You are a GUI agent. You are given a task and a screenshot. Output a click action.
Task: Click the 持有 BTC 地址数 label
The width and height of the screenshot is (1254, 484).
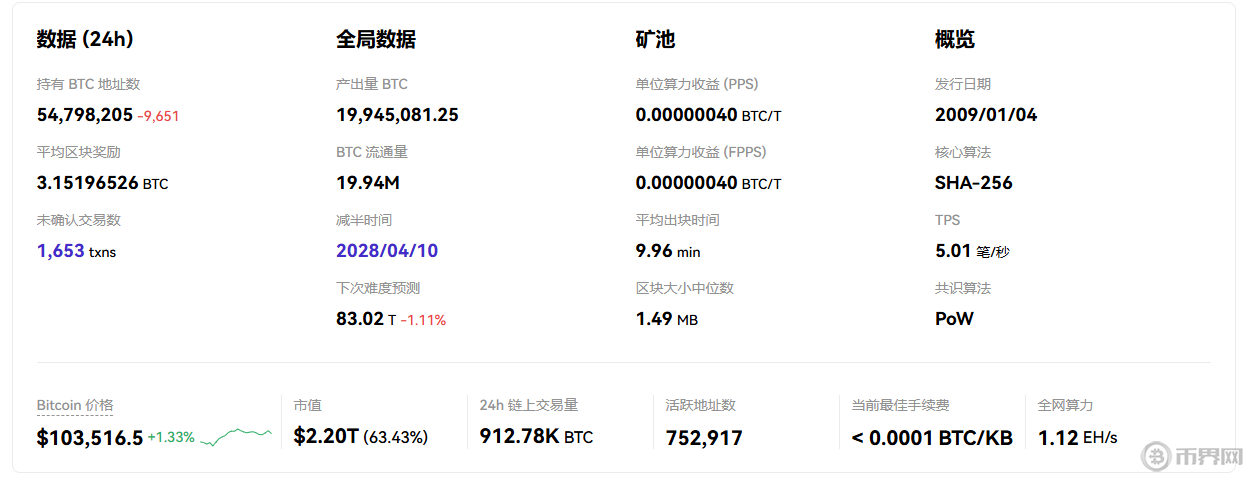click(x=89, y=84)
